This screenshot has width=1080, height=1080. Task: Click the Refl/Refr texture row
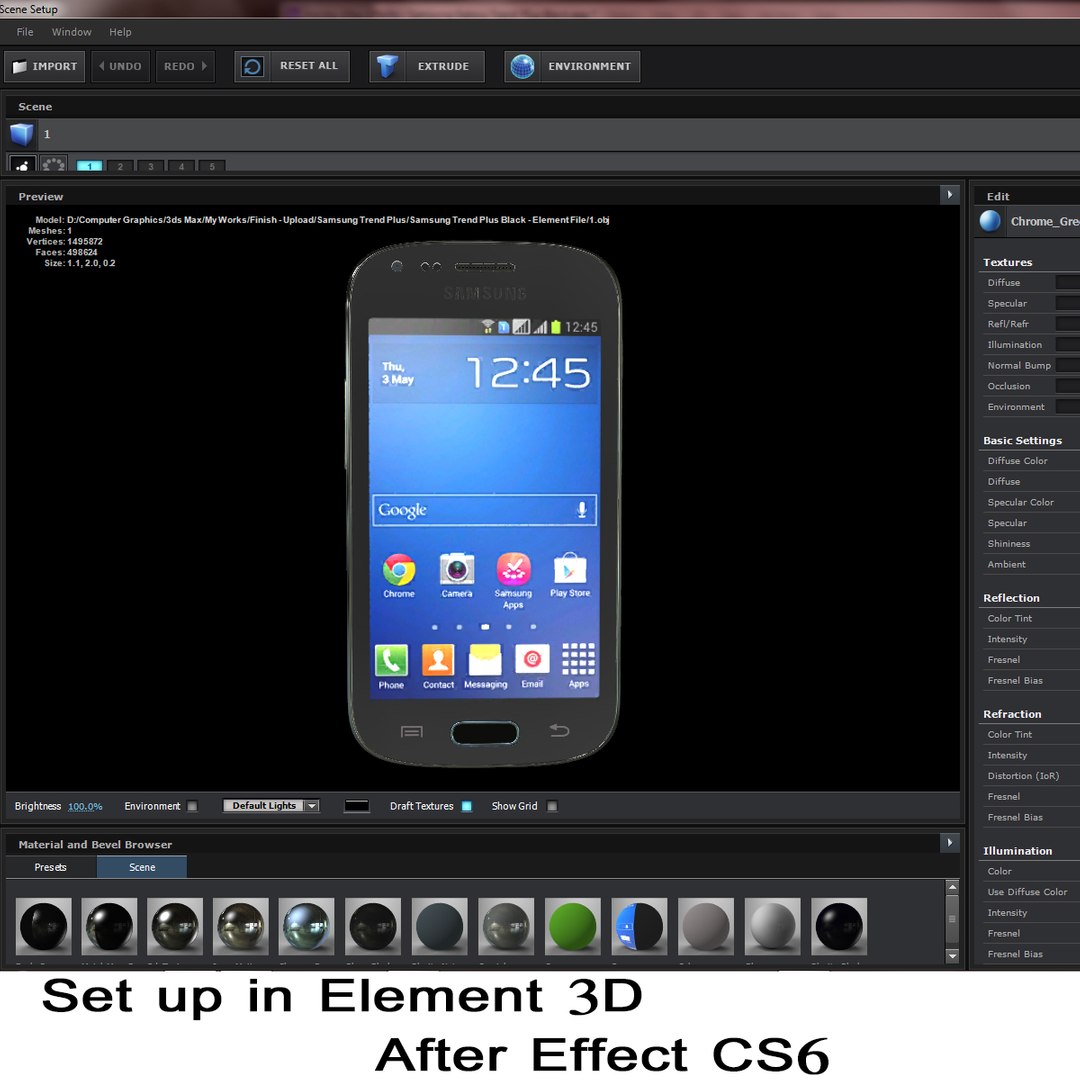pyautogui.click(x=1029, y=324)
